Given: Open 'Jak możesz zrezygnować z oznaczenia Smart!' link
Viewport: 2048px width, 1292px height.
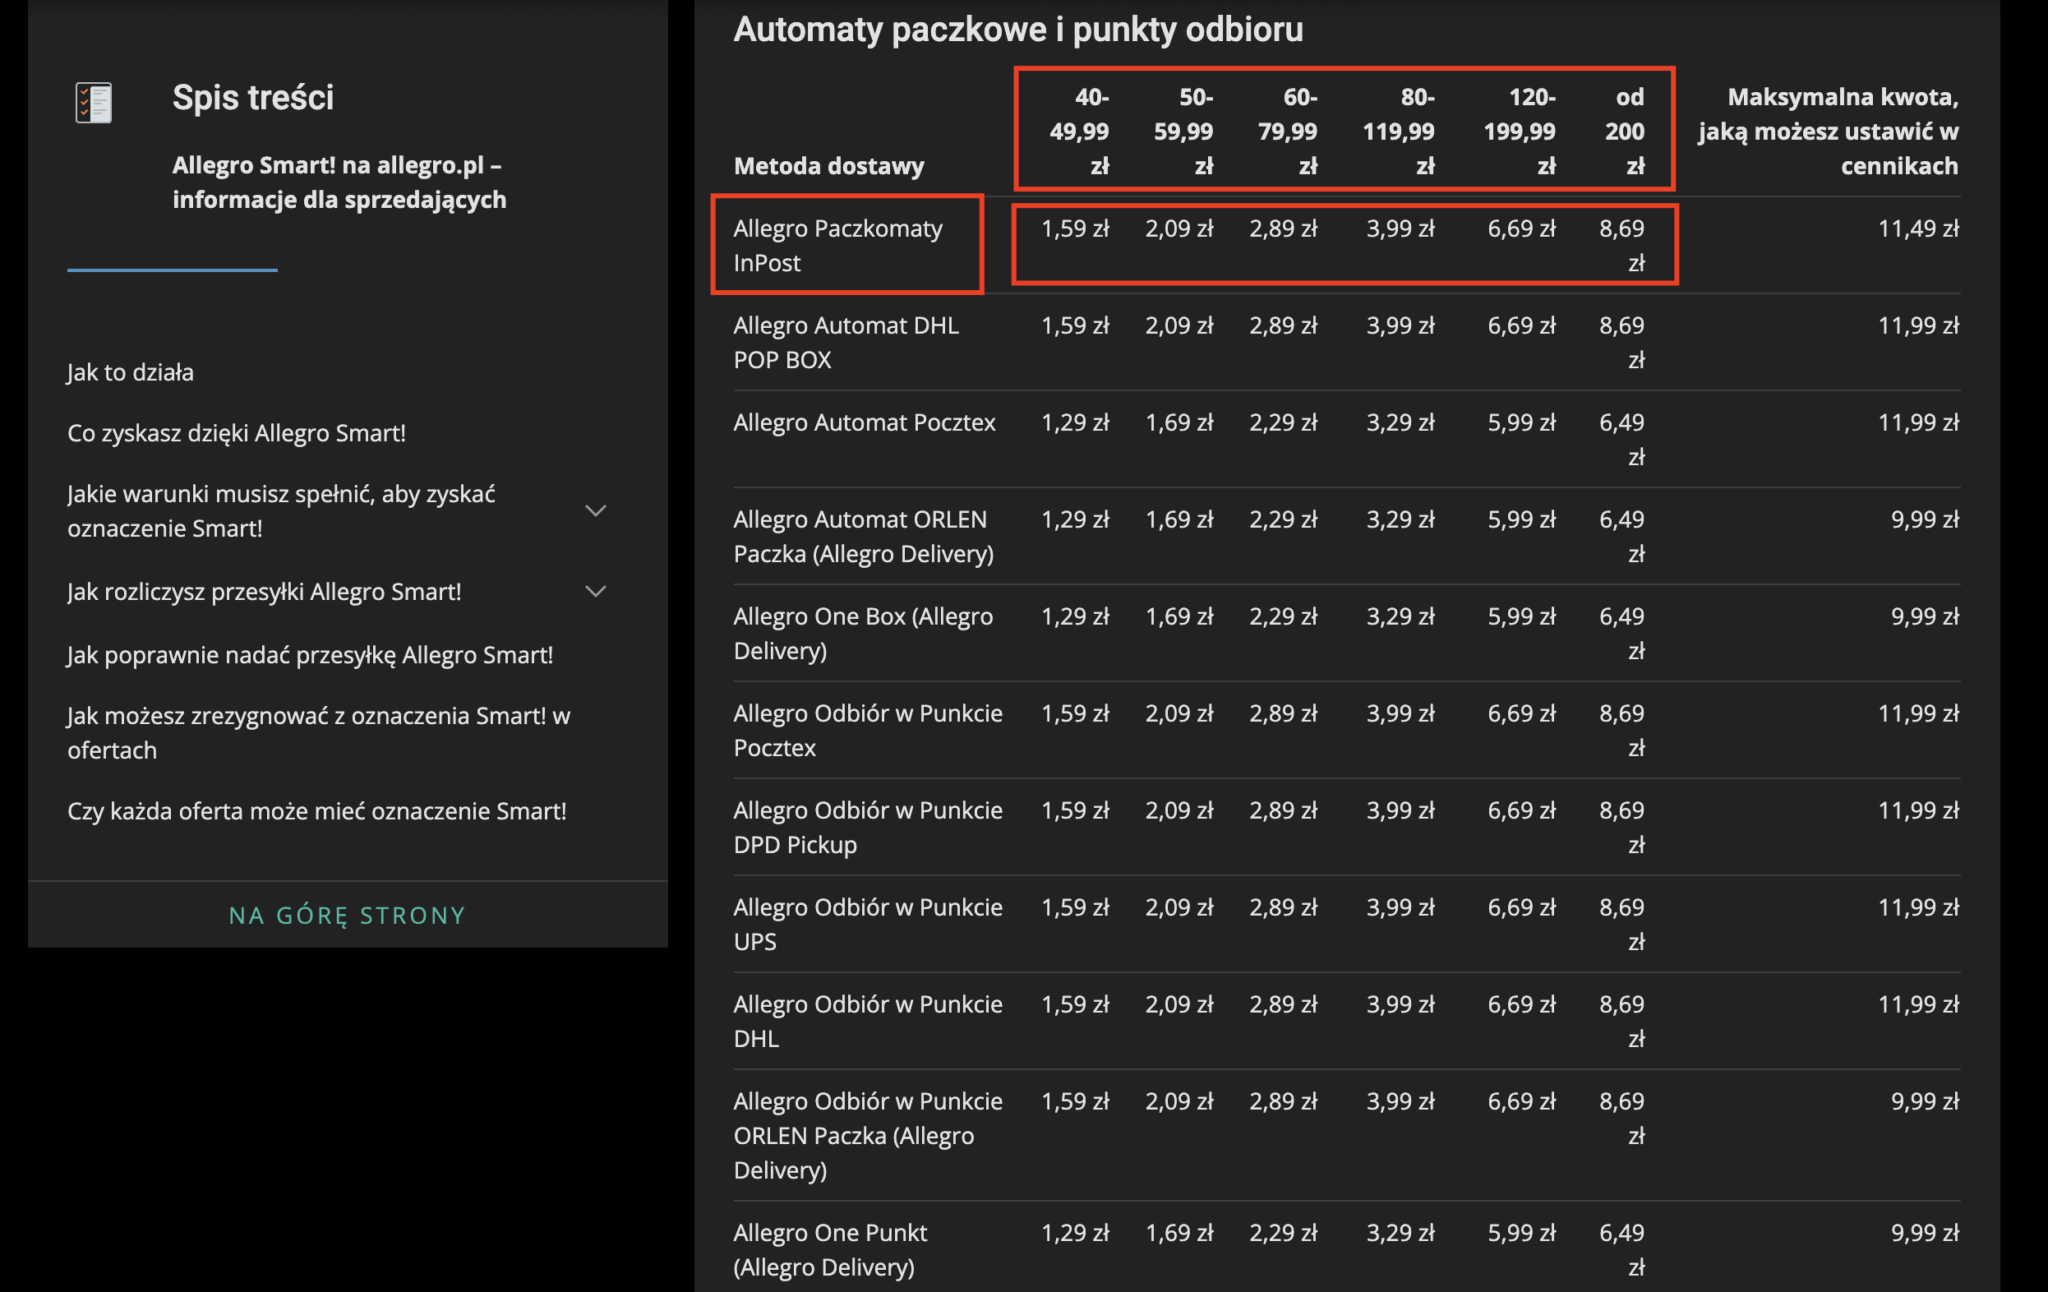Looking at the screenshot, I should click(318, 733).
